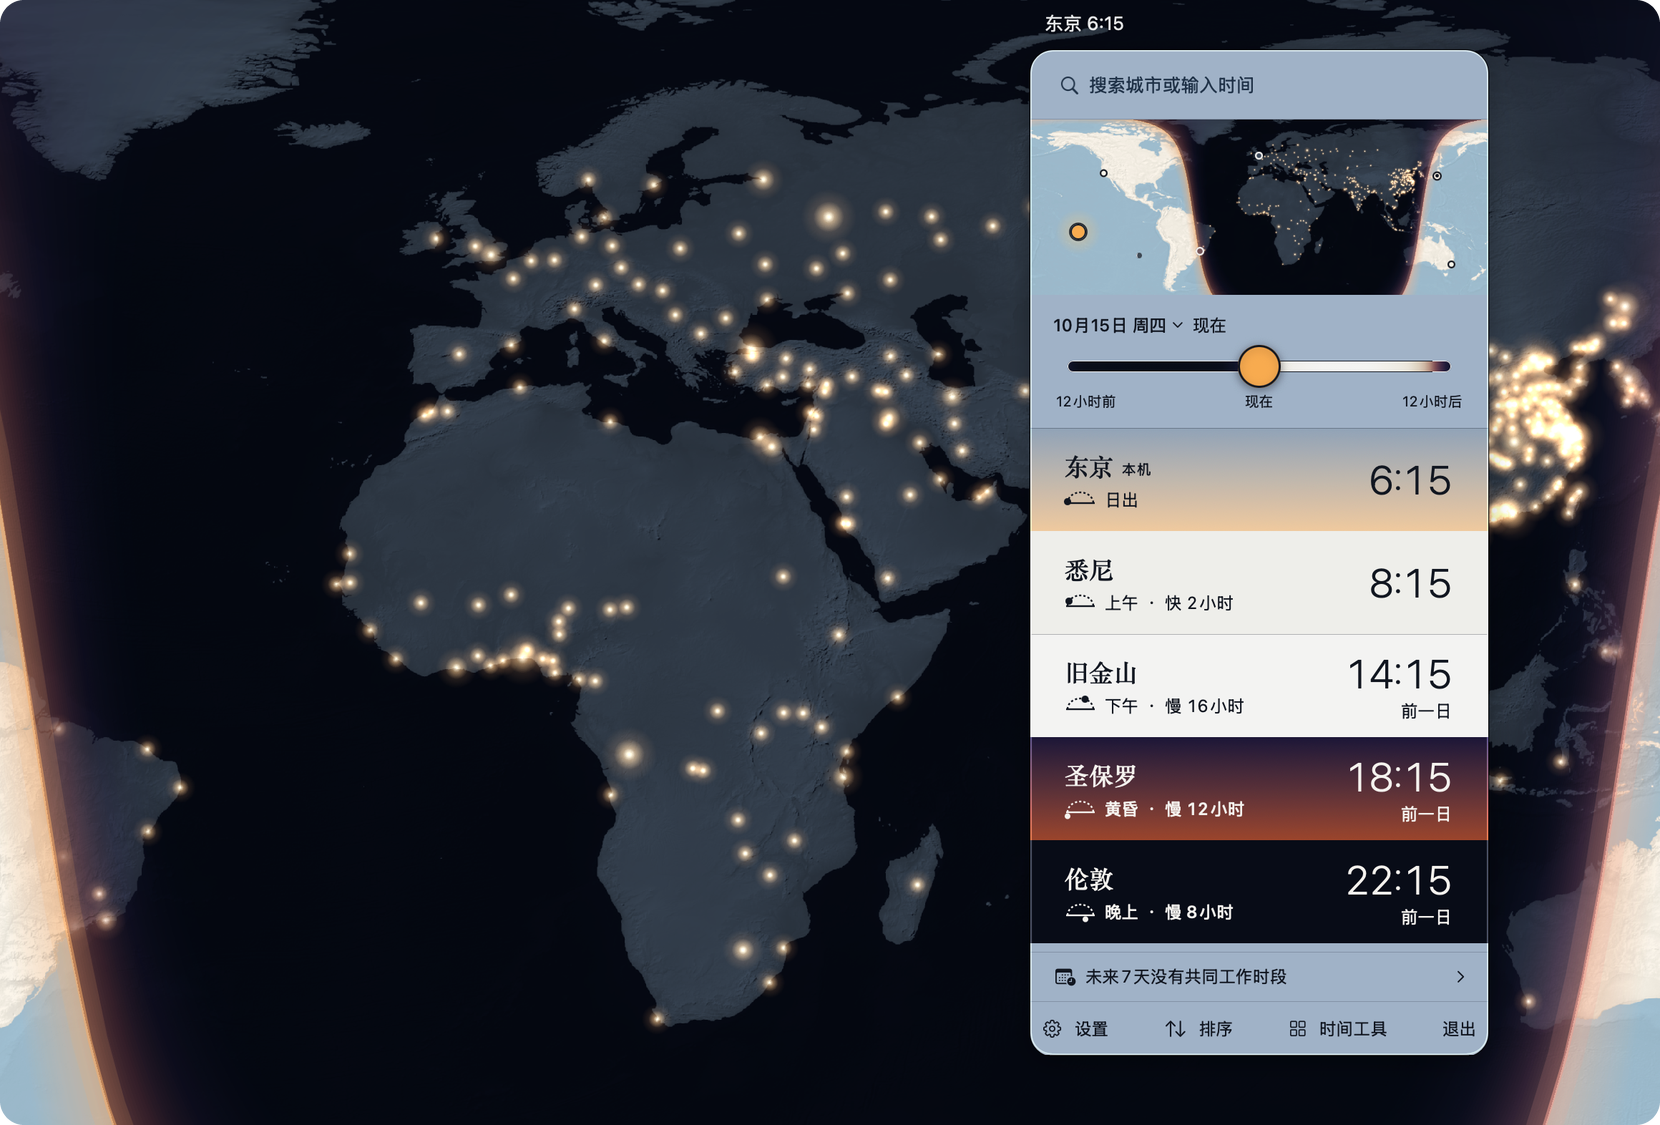1660x1125 pixels.
Task: Open 设置 settings
Action: [1076, 1029]
